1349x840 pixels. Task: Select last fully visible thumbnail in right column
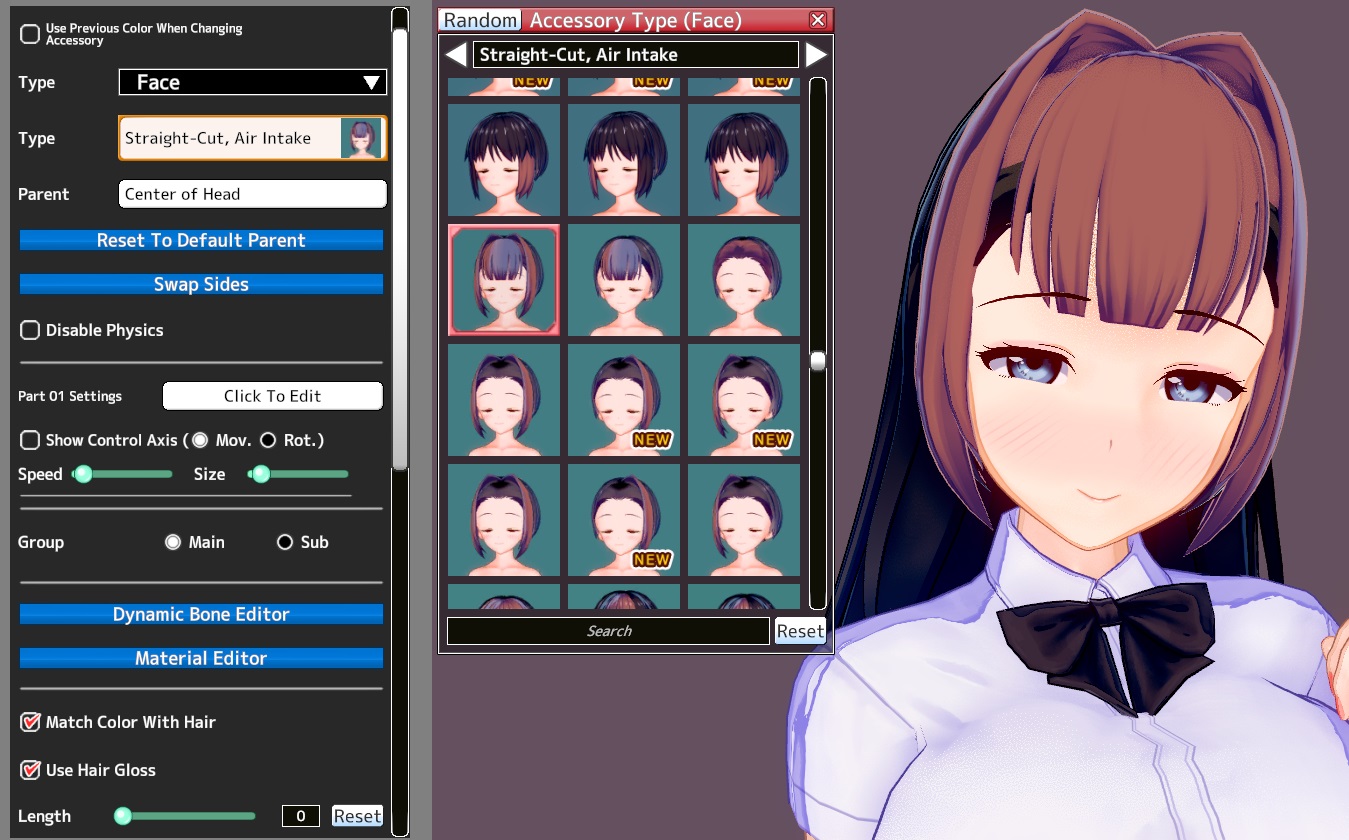744,520
